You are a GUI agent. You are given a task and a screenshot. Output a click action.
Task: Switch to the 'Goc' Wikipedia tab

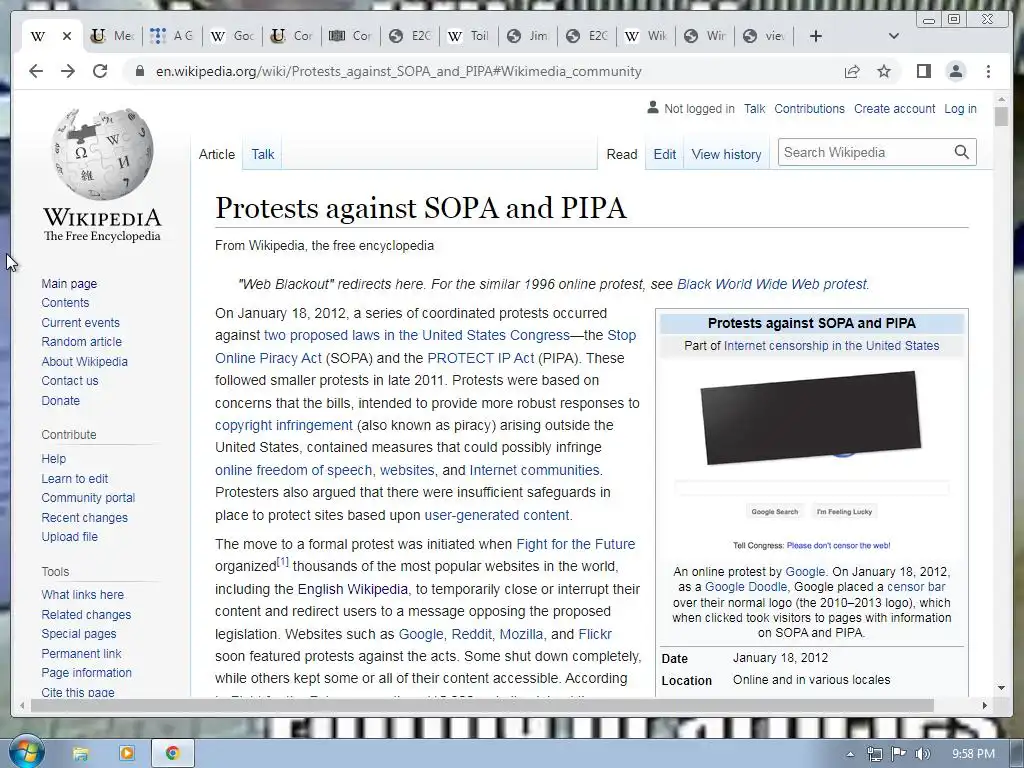tap(232, 36)
